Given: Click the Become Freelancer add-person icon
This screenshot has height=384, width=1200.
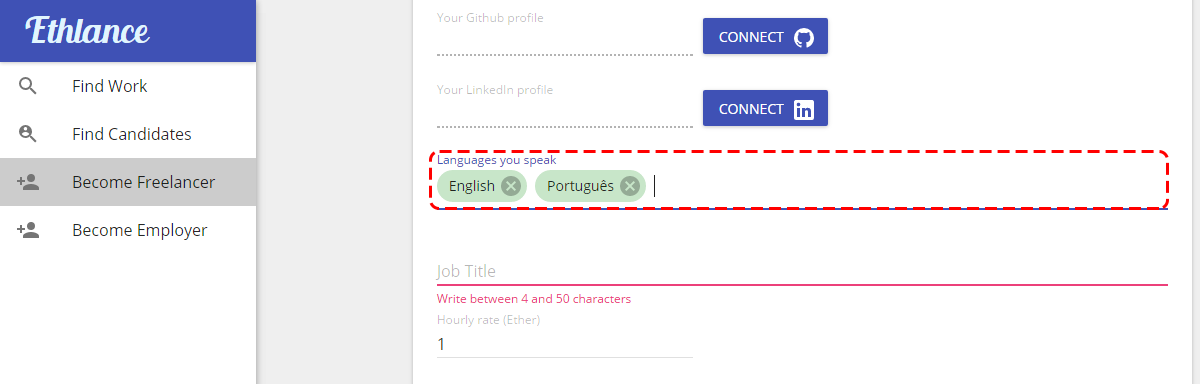Looking at the screenshot, I should click(x=28, y=182).
